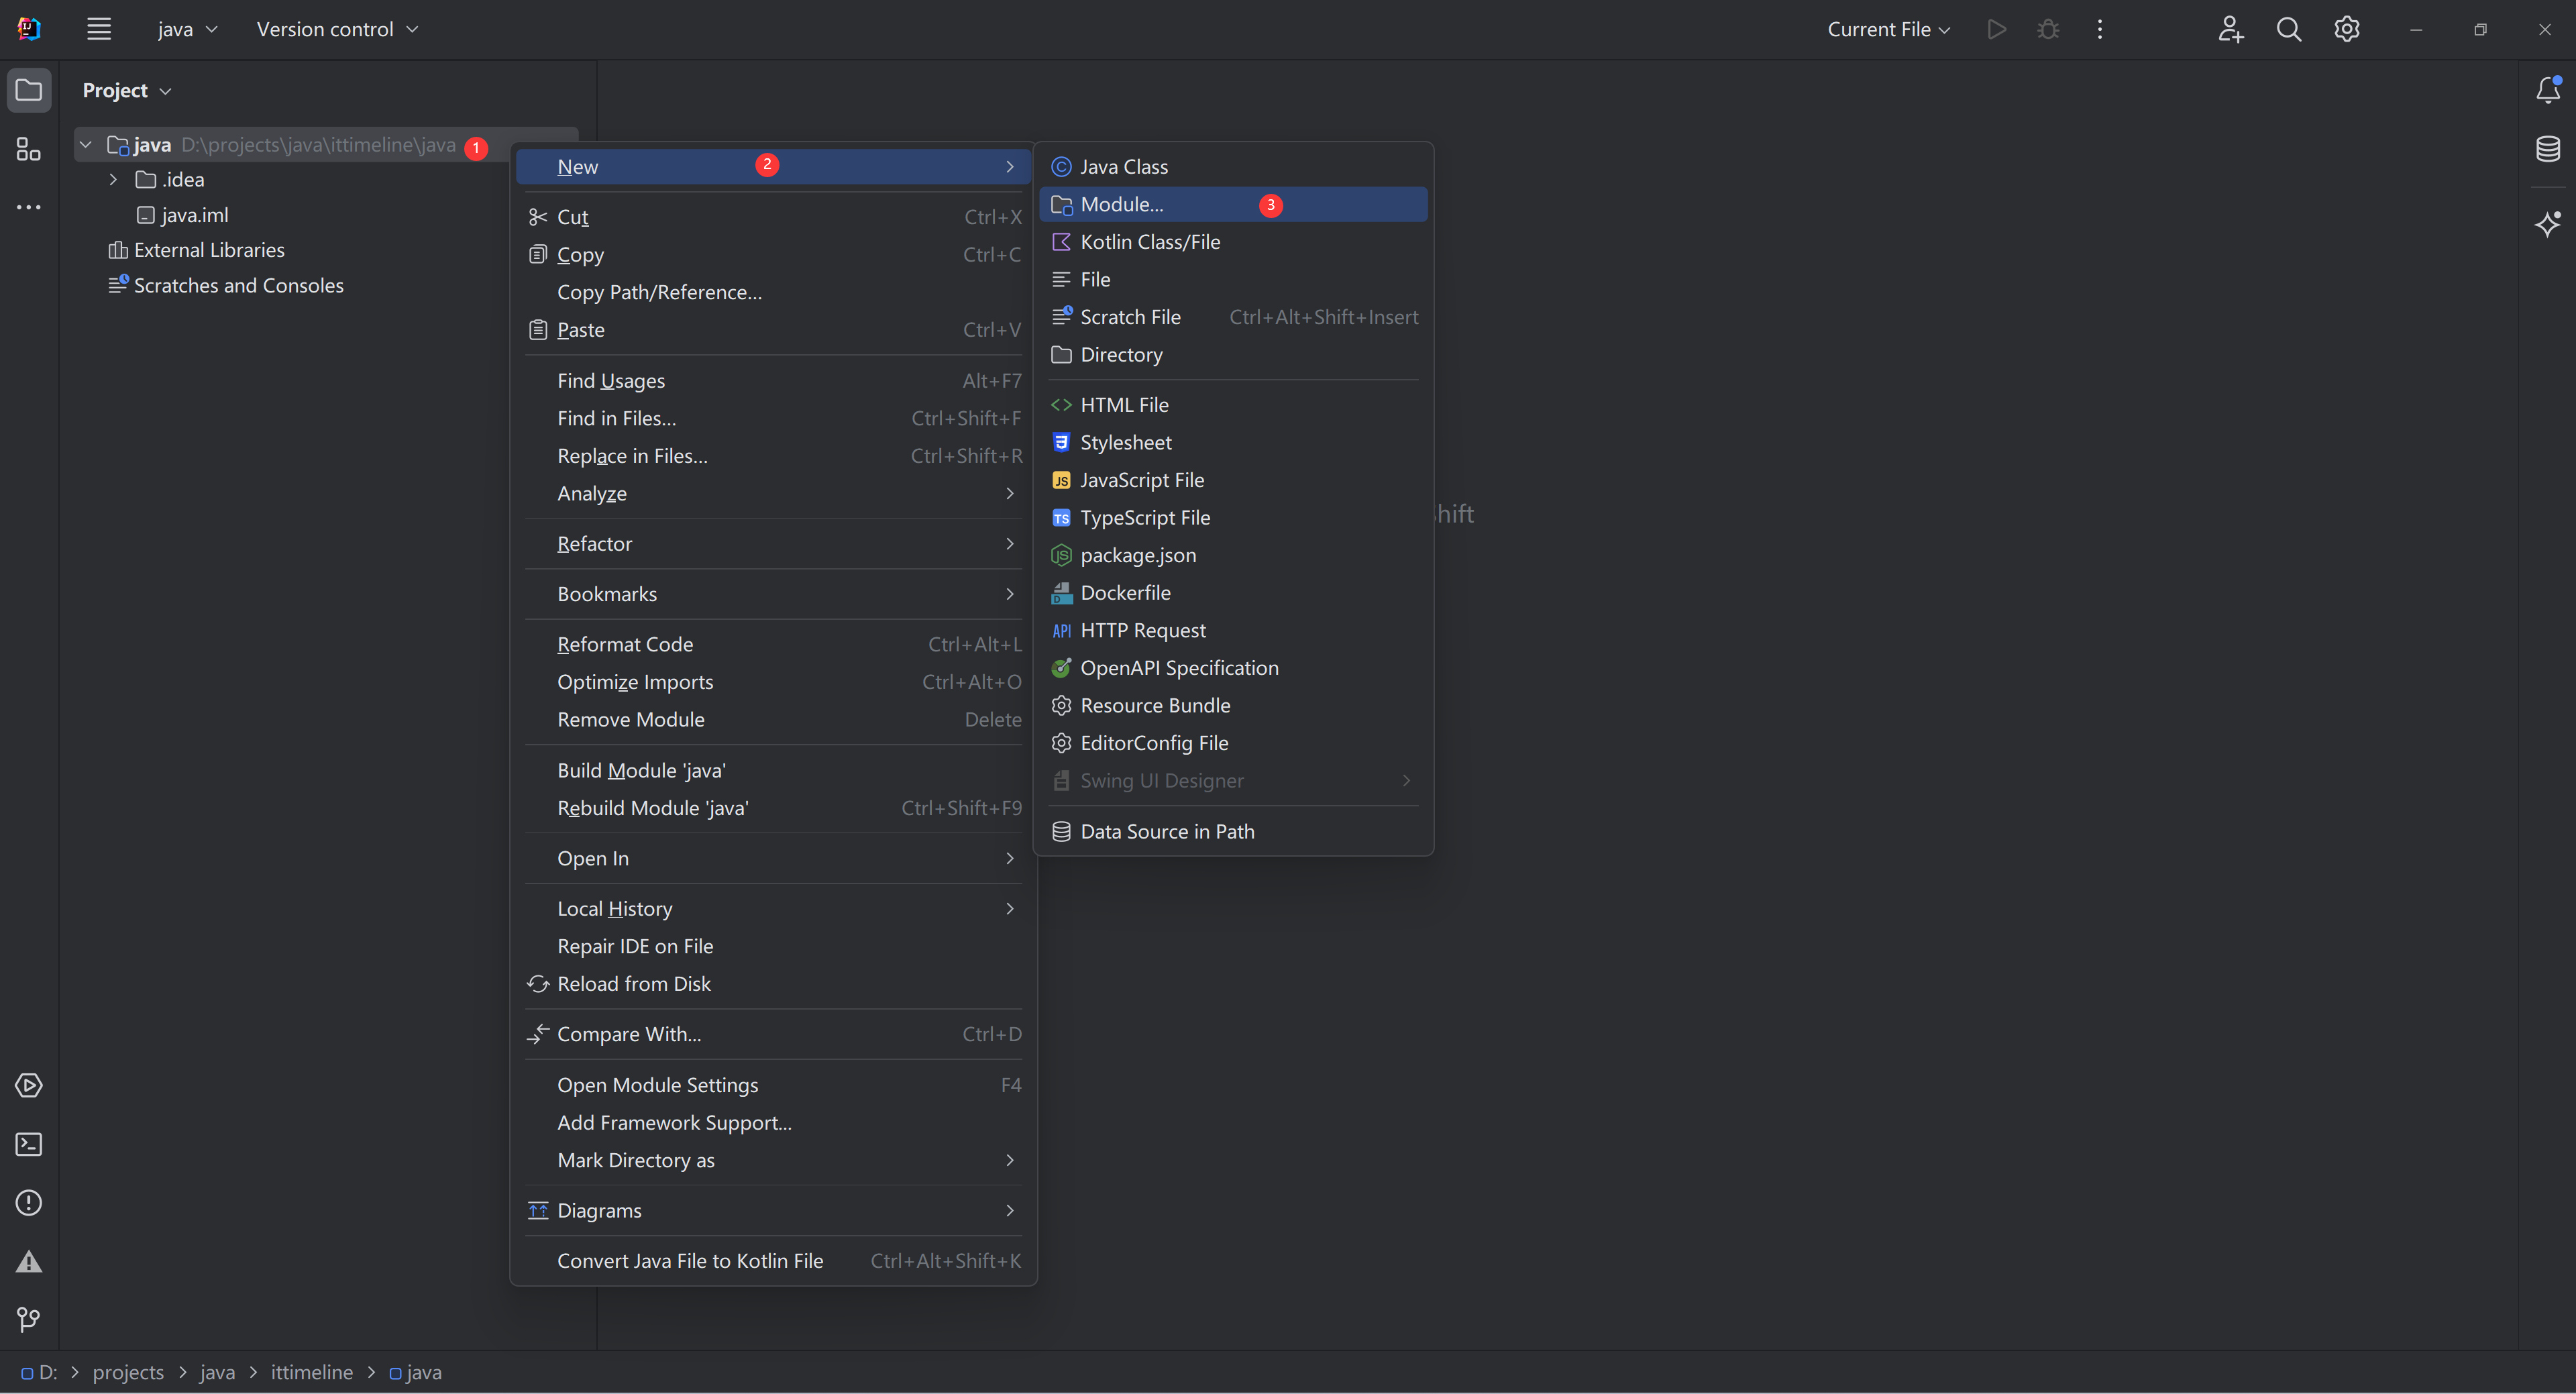
Task: Create new JavaScript File
Action: pyautogui.click(x=1233, y=480)
